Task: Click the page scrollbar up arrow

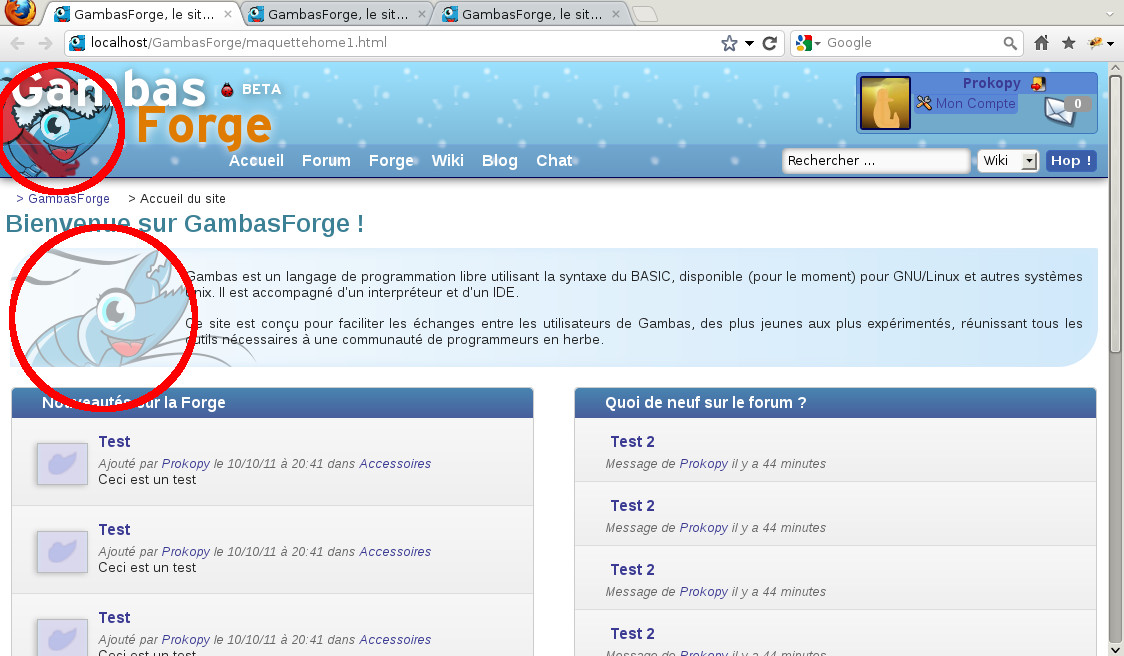Action: point(1116,69)
